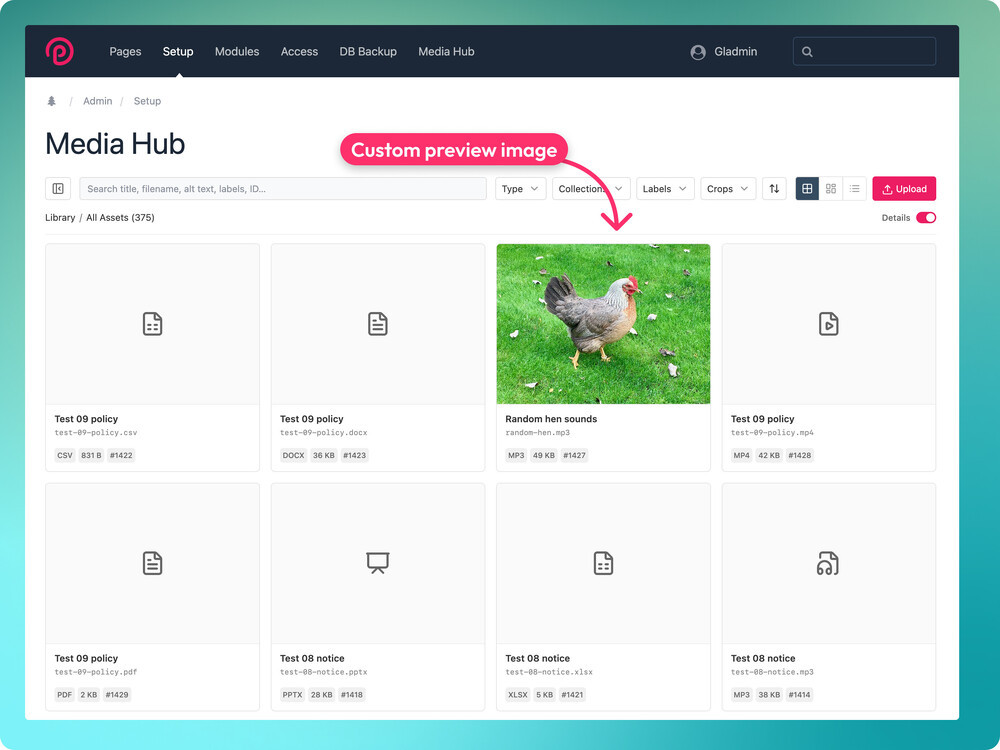Click the XLSX type badge
Screen dimensions: 1000x750
(x=518, y=695)
